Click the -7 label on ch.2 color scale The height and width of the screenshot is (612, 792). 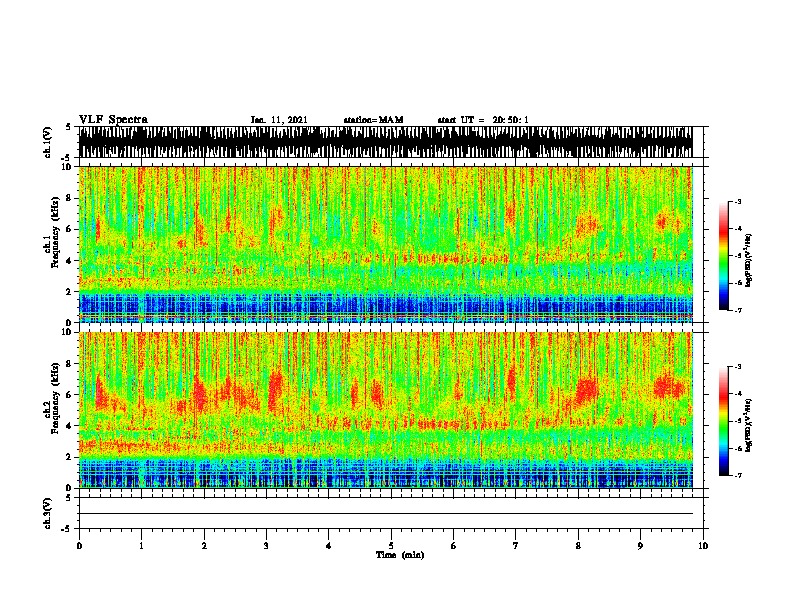coord(738,476)
